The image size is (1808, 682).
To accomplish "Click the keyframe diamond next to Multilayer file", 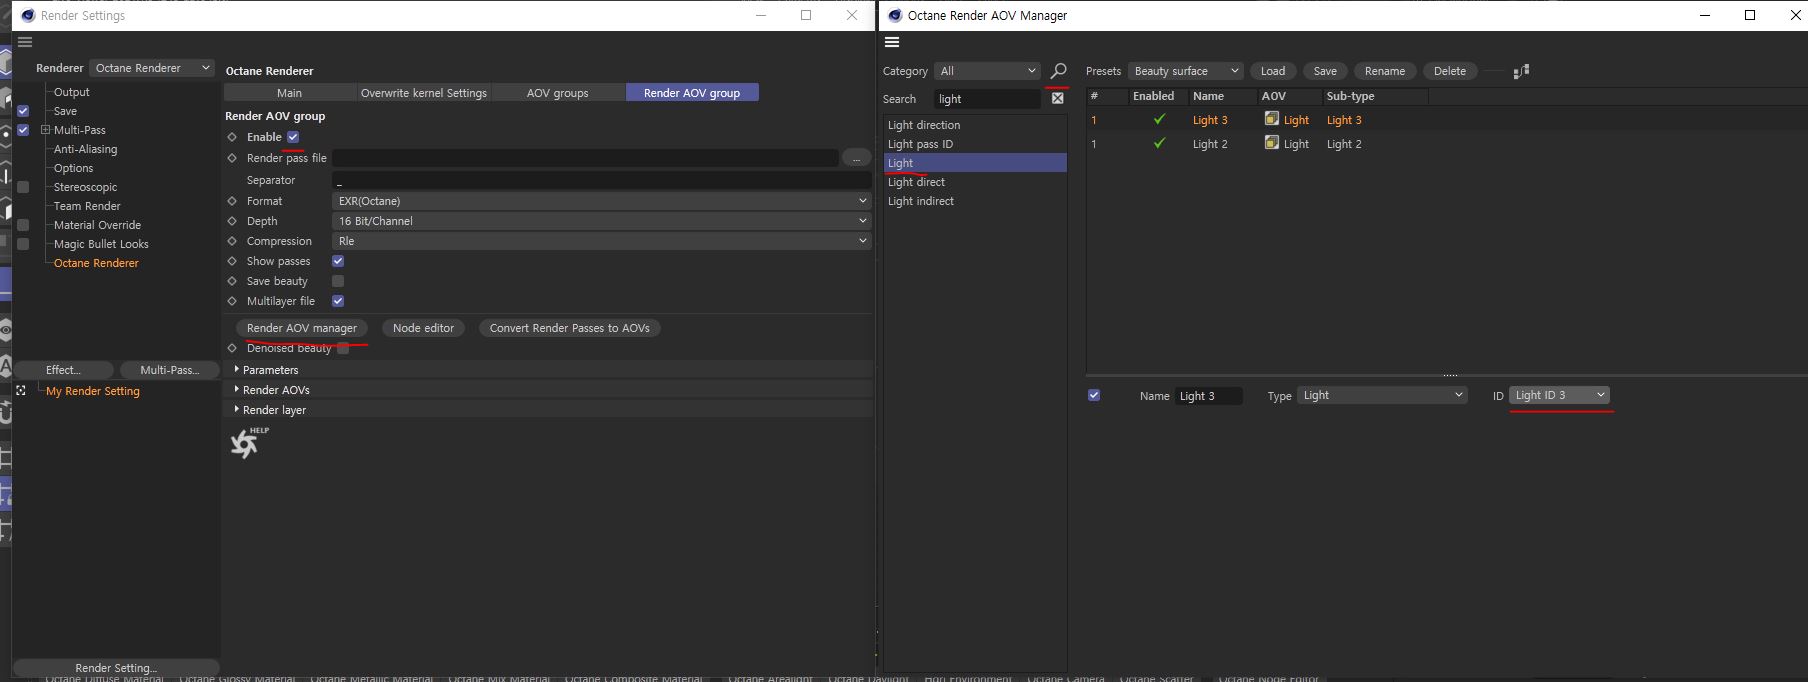I will 232,301.
